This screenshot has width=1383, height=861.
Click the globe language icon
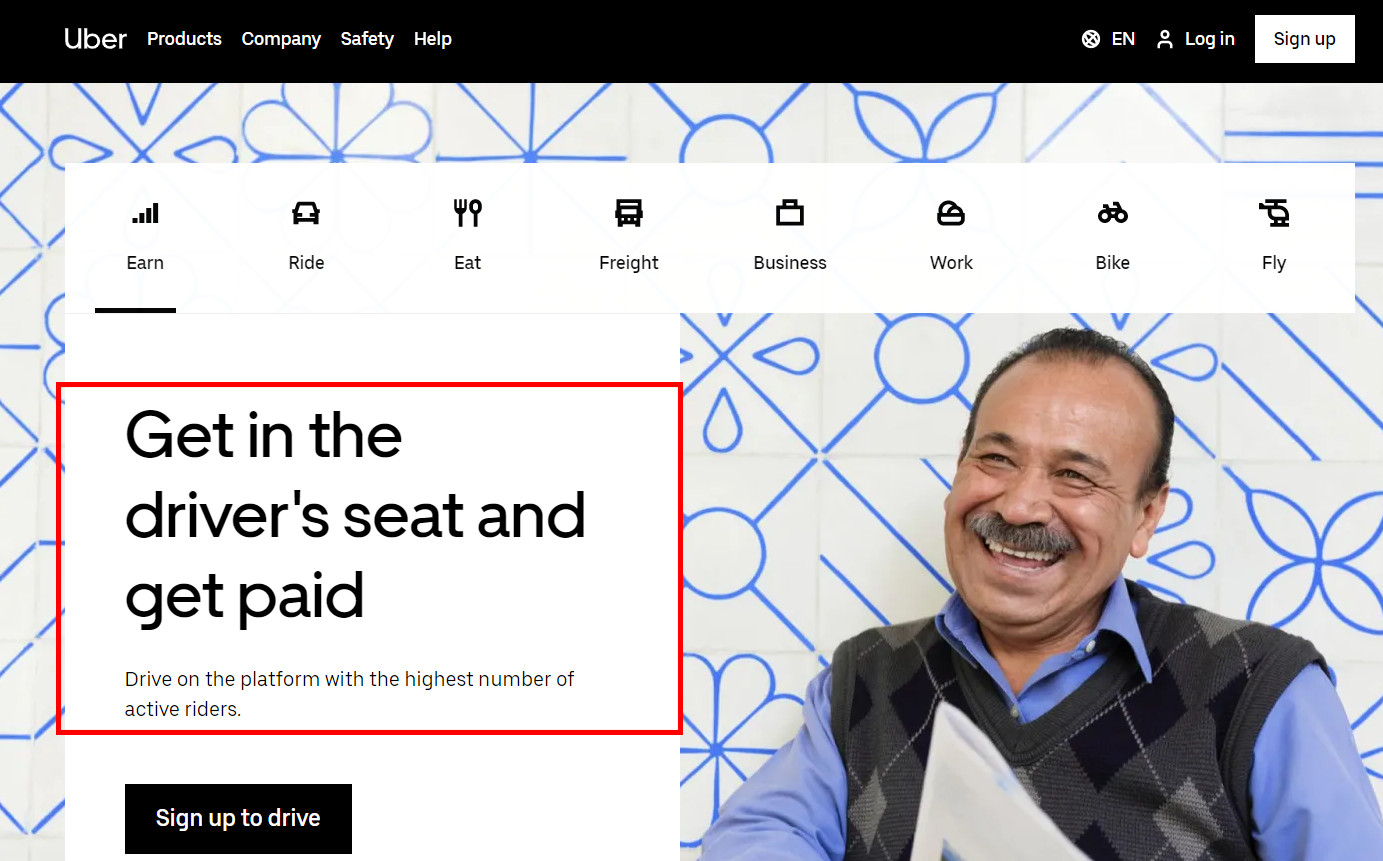point(1091,39)
